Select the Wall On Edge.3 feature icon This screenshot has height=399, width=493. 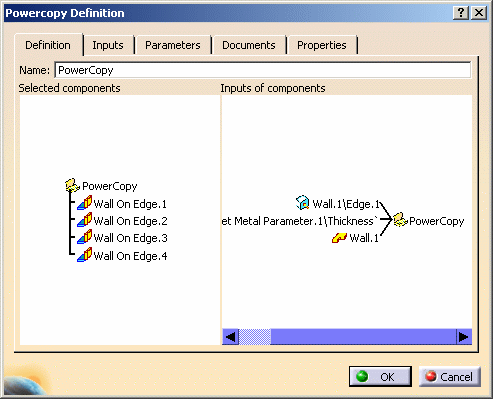(85, 237)
